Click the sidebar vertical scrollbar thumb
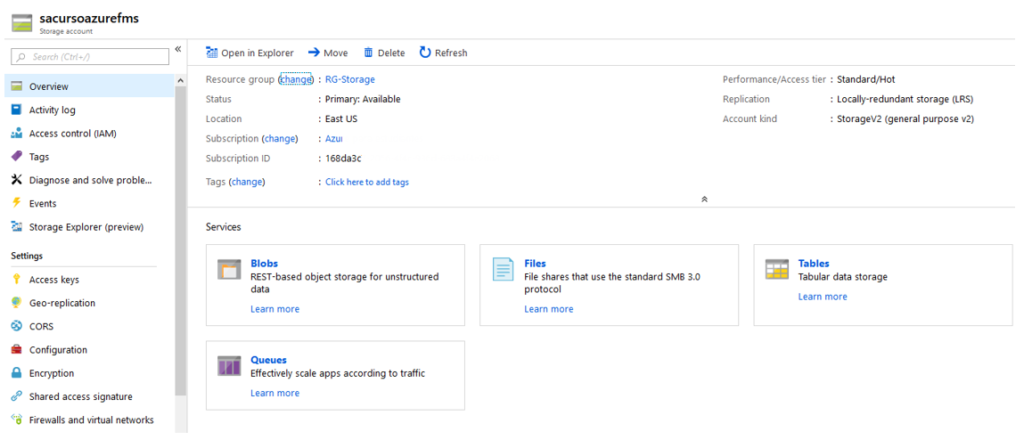 click(x=181, y=240)
